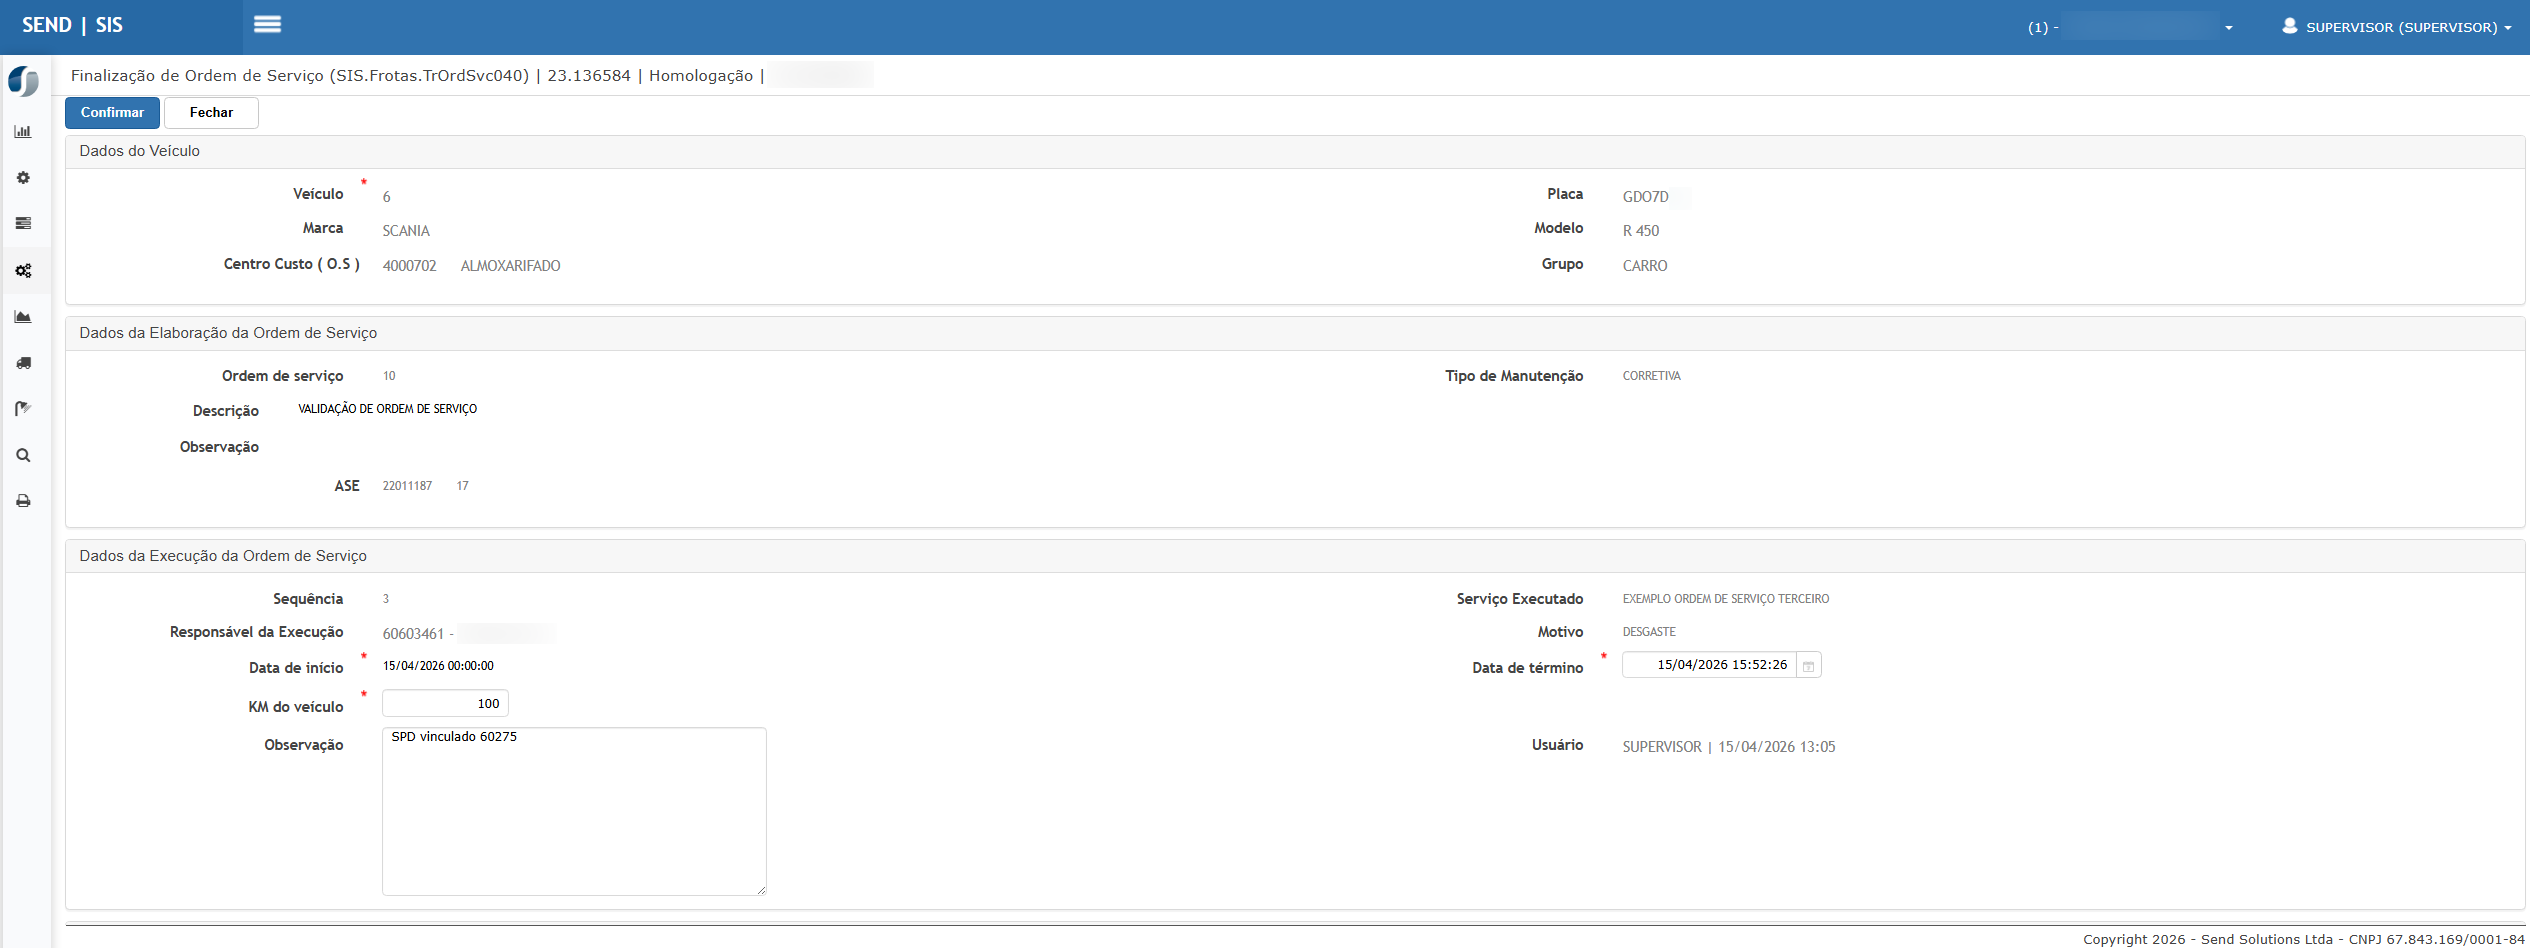Click the single gear settings sidebar icon
Image resolution: width=2530 pixels, height=948 pixels.
click(x=23, y=178)
